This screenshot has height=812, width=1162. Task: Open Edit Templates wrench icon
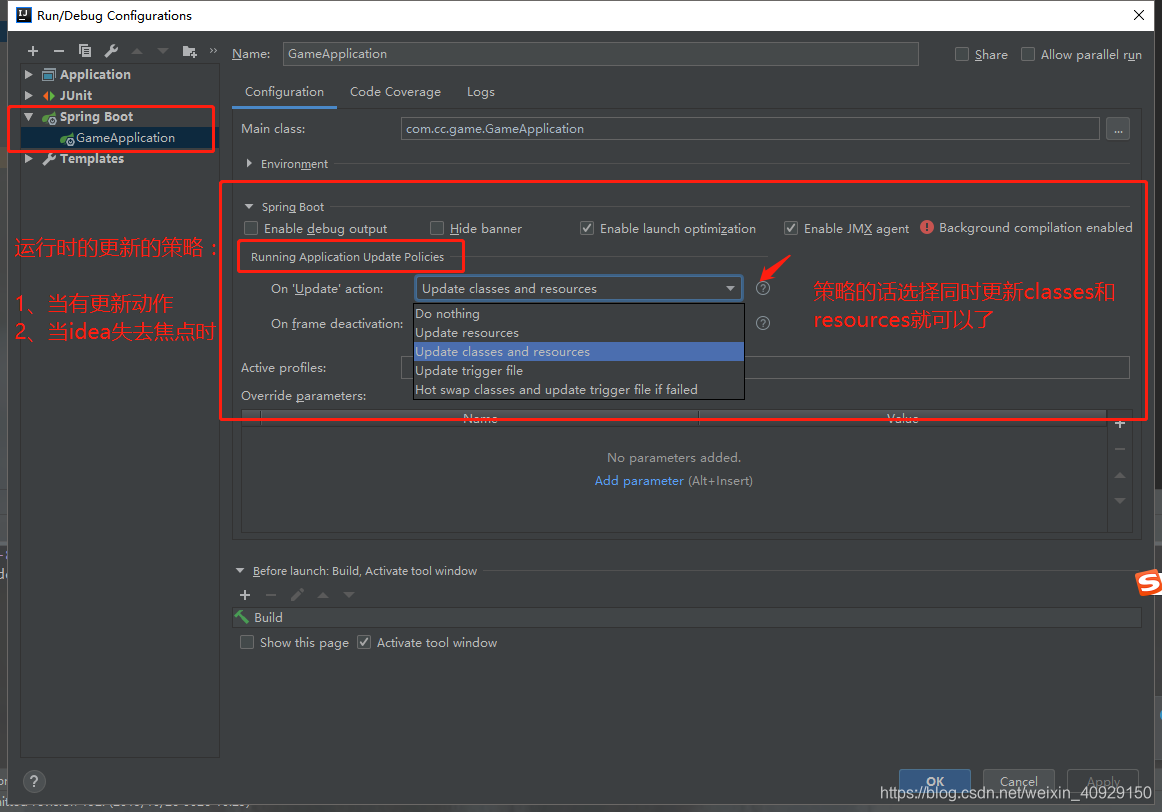point(110,50)
